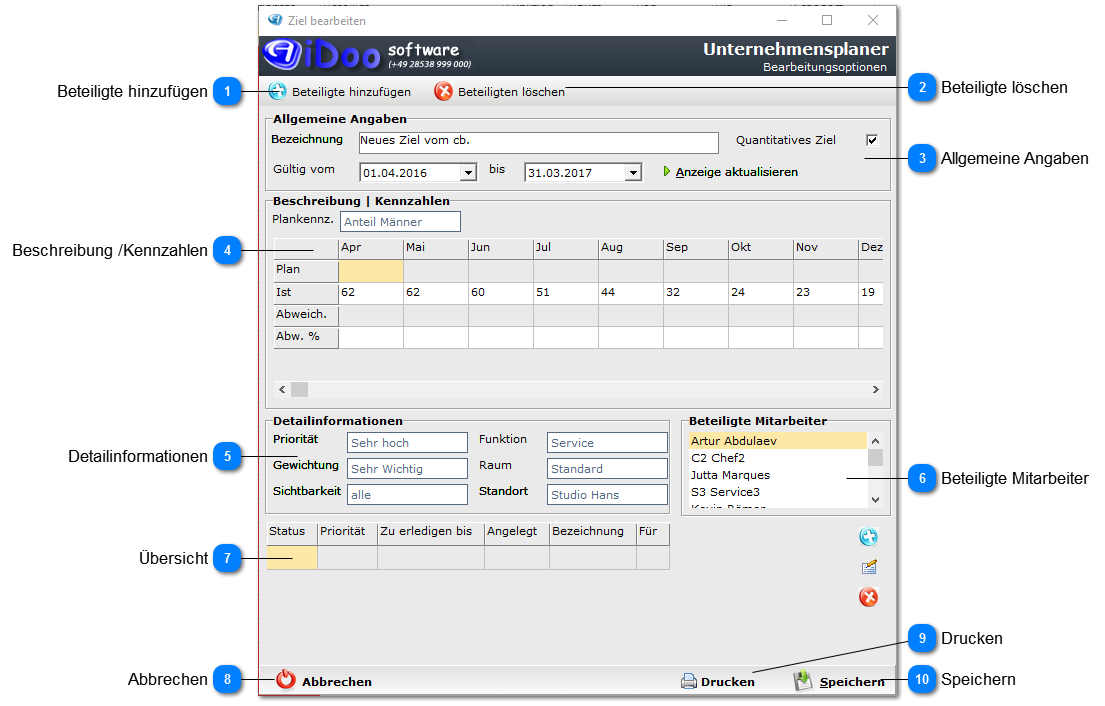Open the Gültig vom date dropdown
1105x706 pixels.
[x=469, y=173]
